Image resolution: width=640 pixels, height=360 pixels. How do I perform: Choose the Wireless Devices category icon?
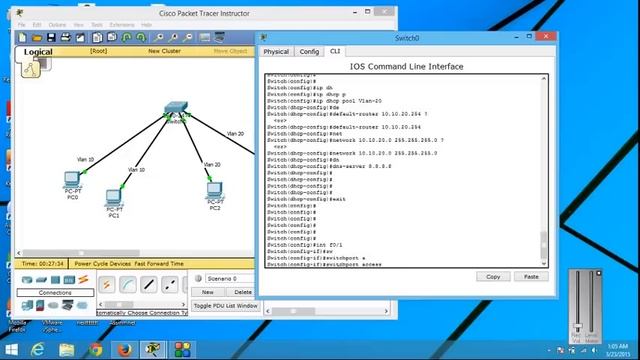69,280
